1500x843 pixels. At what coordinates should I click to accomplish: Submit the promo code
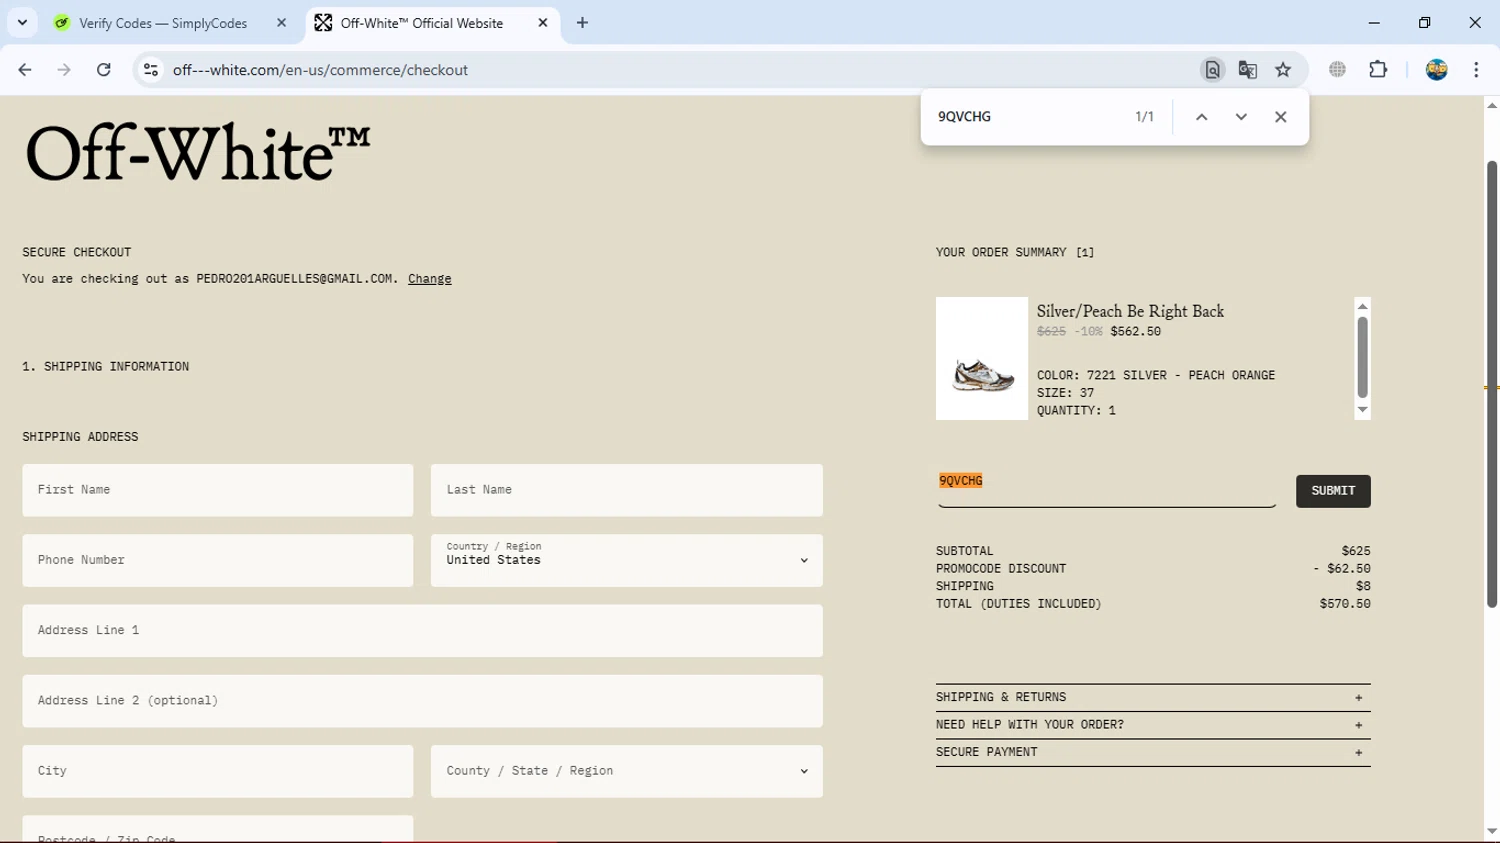(1333, 491)
